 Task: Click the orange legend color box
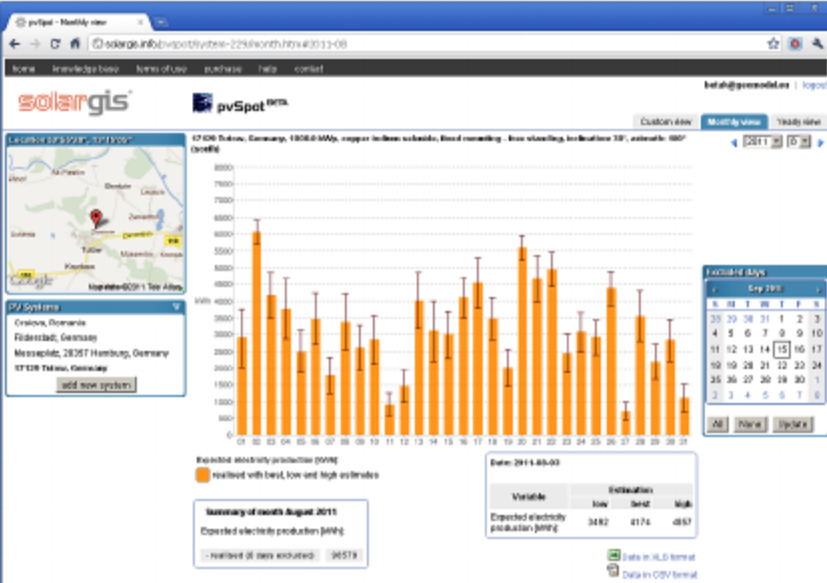pyautogui.click(x=203, y=475)
